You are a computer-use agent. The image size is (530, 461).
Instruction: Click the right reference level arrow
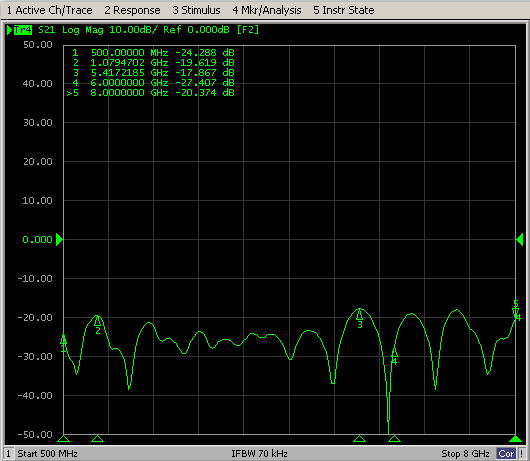(520, 240)
